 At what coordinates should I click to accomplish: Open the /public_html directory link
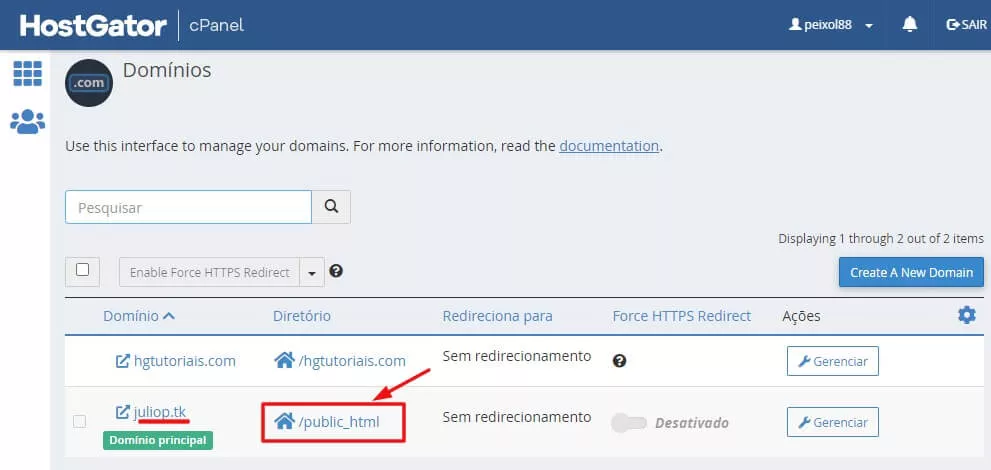pos(339,421)
